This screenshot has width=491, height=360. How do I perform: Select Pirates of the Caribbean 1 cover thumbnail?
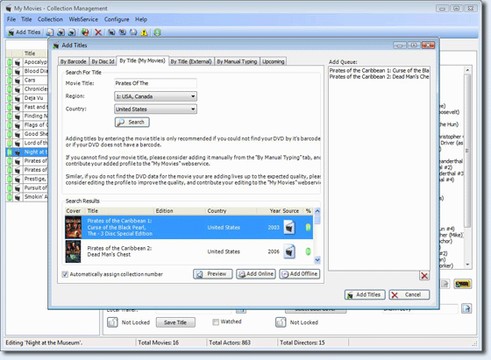73,227
